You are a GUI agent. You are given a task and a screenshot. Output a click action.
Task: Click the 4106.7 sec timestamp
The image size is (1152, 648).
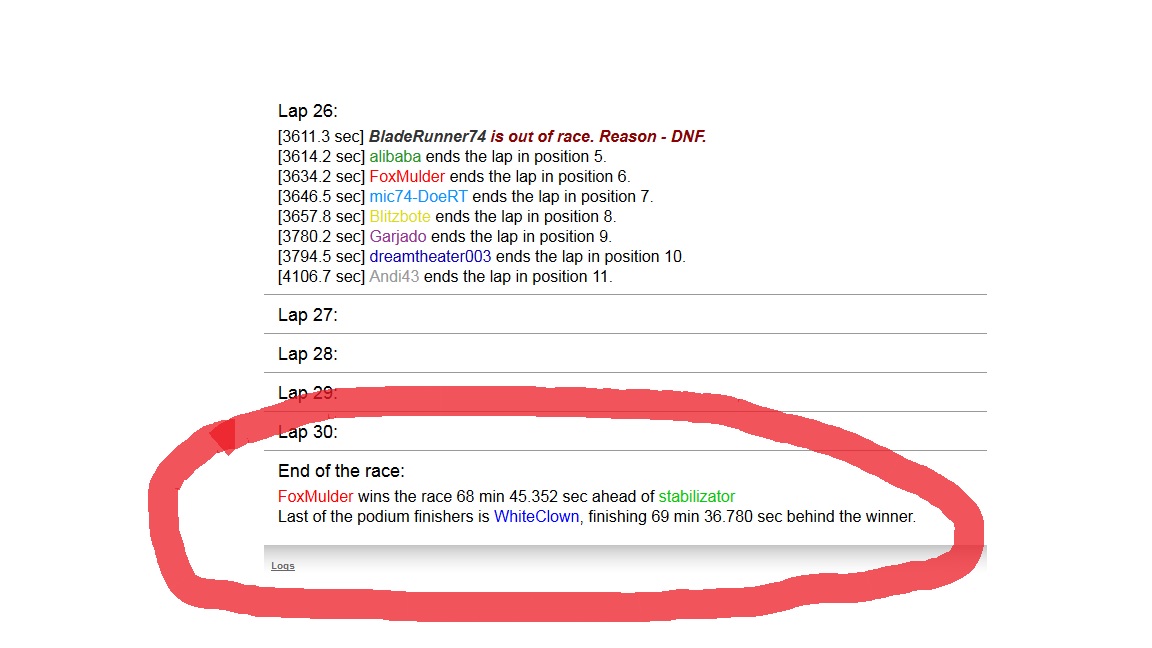[321, 276]
